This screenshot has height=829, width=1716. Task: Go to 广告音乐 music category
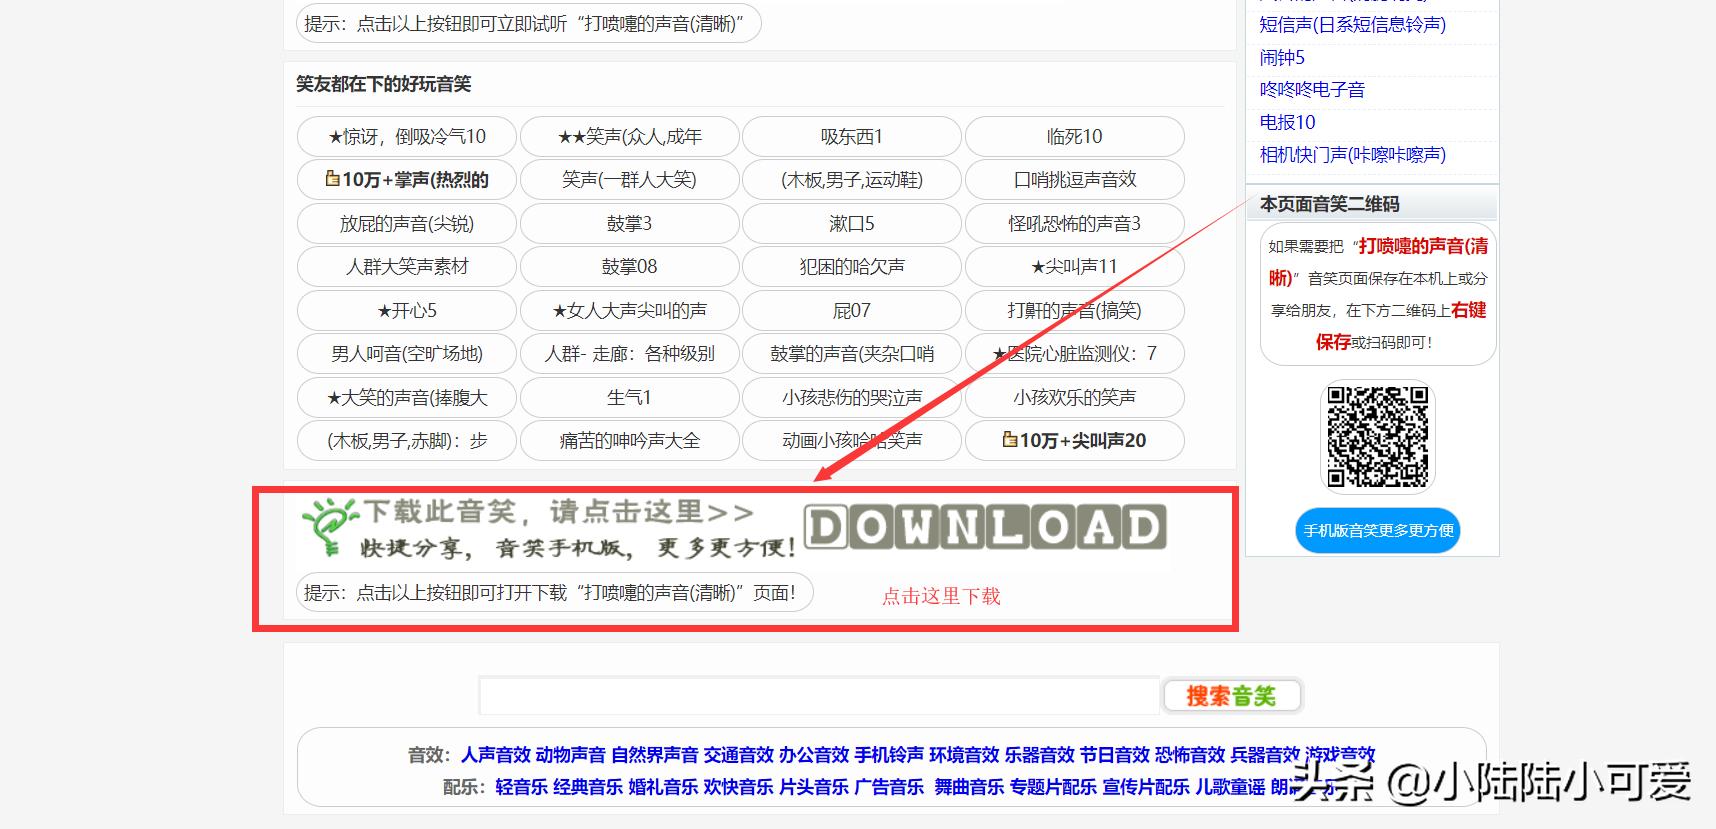click(x=888, y=787)
